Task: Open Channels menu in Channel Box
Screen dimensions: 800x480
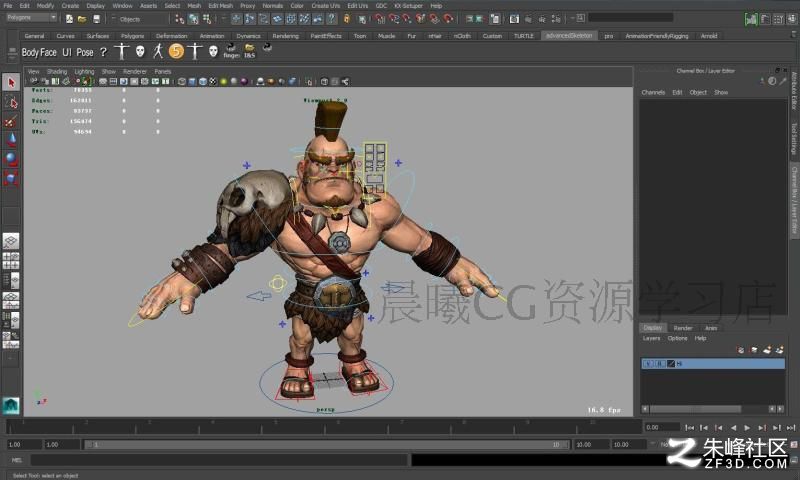Action: pos(653,92)
